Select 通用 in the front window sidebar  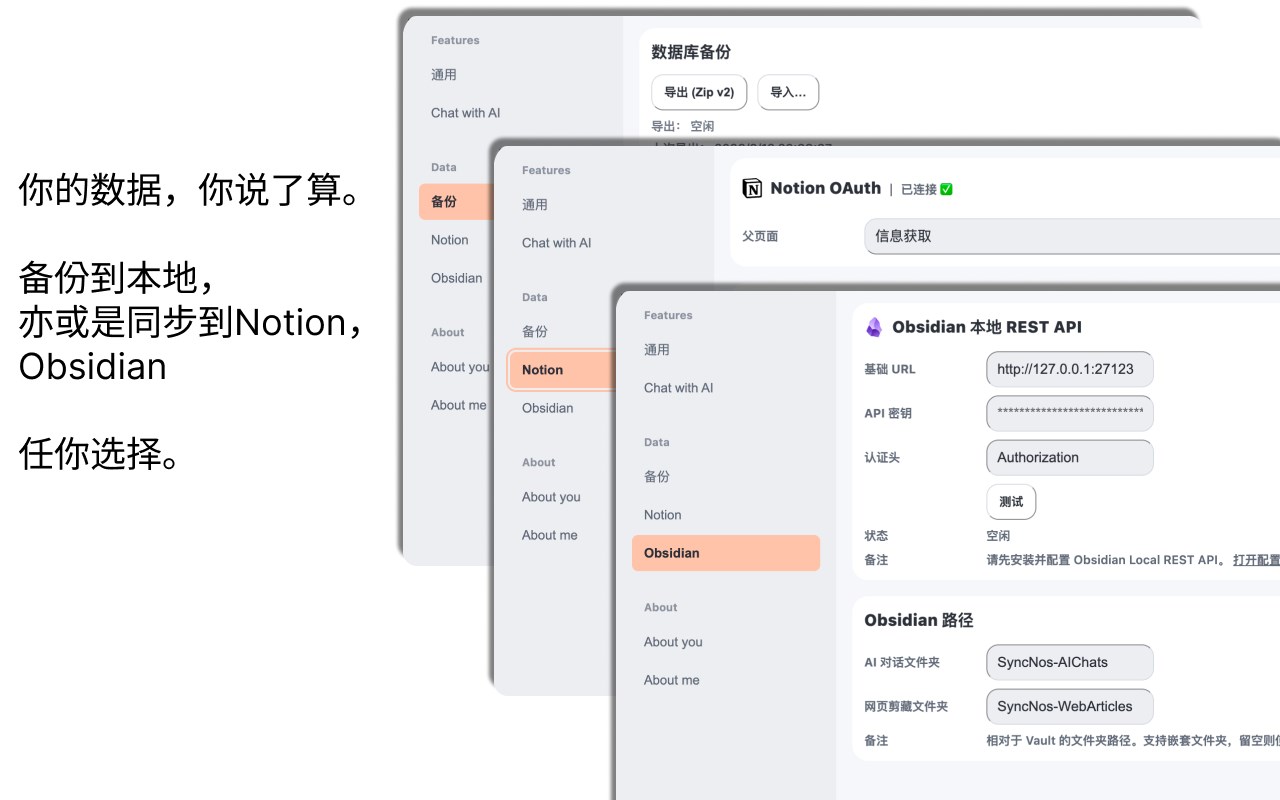coord(657,350)
